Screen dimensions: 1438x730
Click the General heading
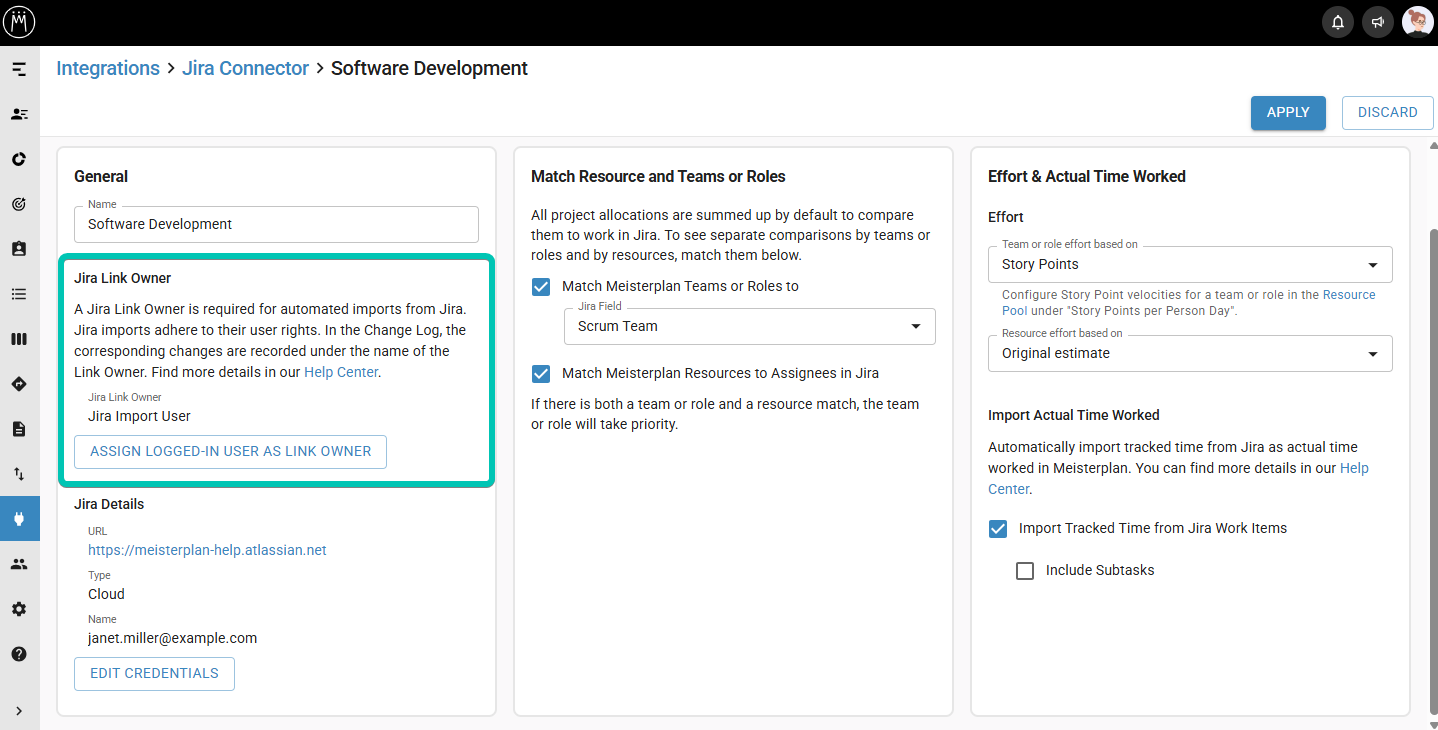click(x=101, y=176)
